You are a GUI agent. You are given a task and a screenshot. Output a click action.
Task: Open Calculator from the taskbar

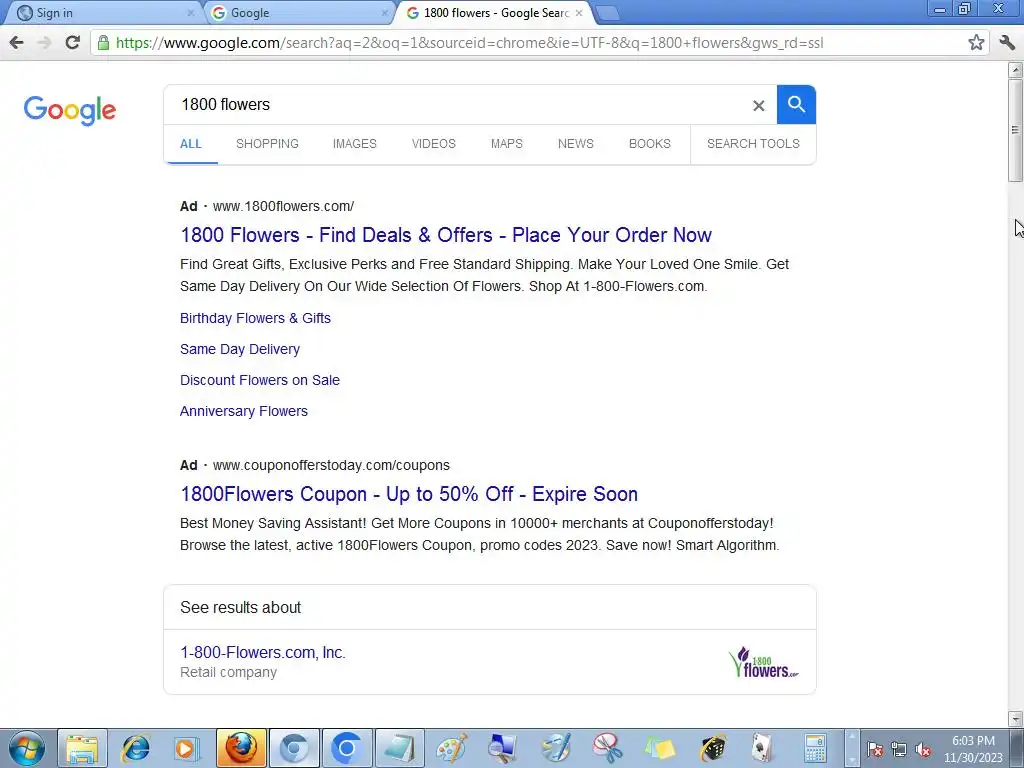(x=815, y=748)
